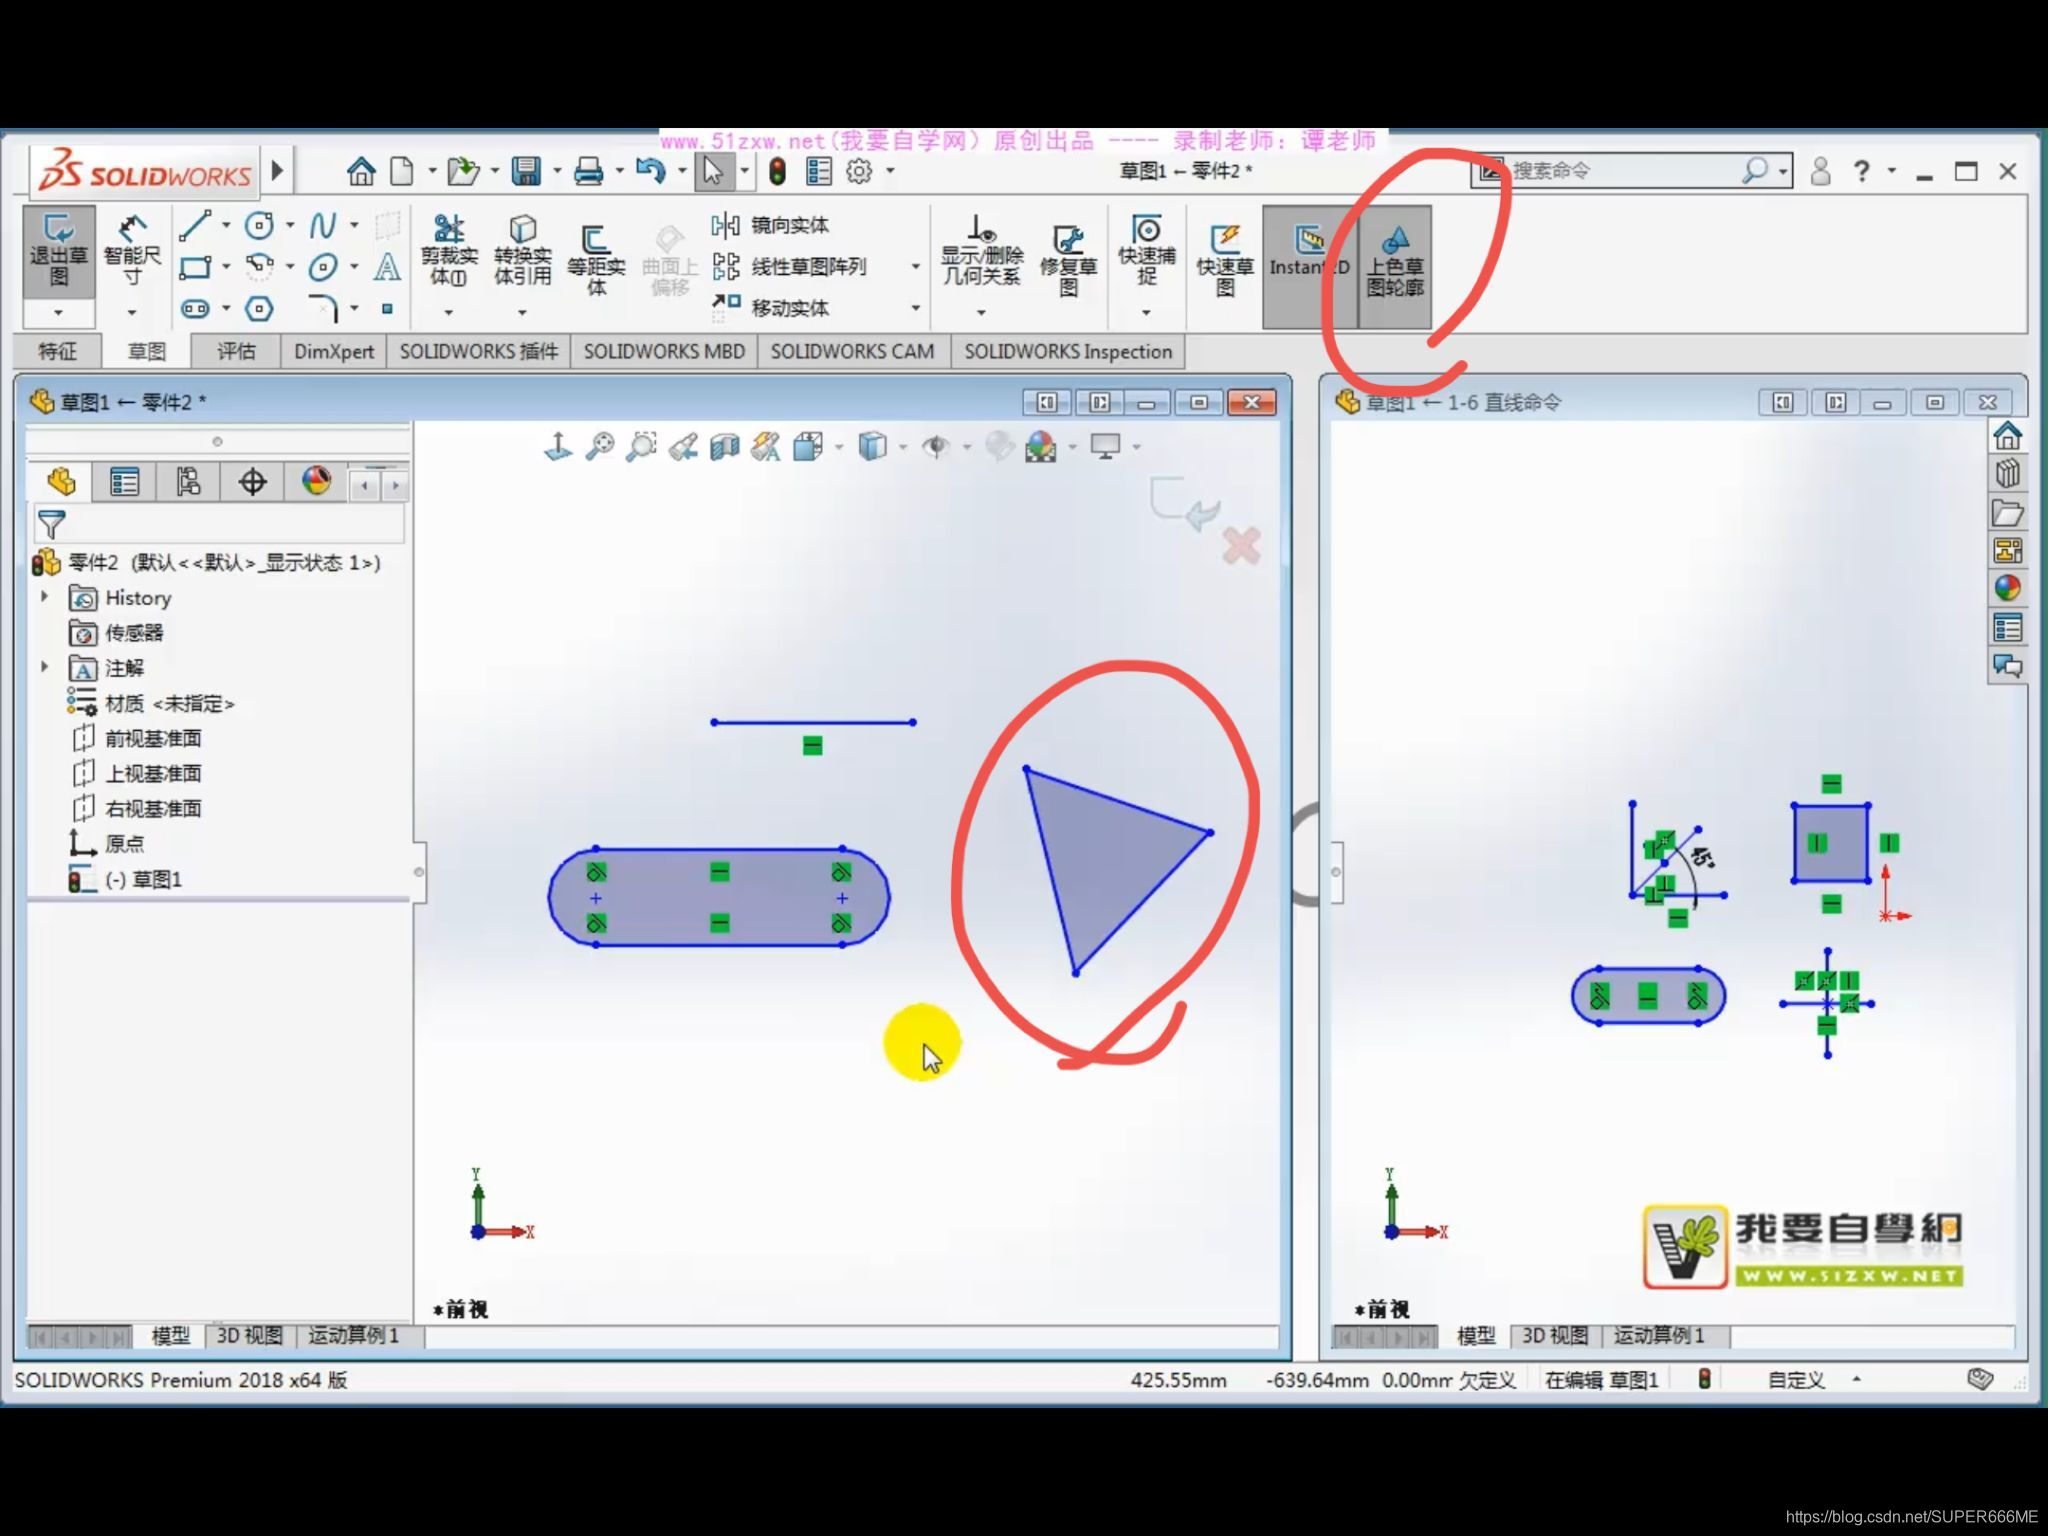Select 前视基准面 in the feature tree
2048x1536 pixels.
click(x=153, y=738)
